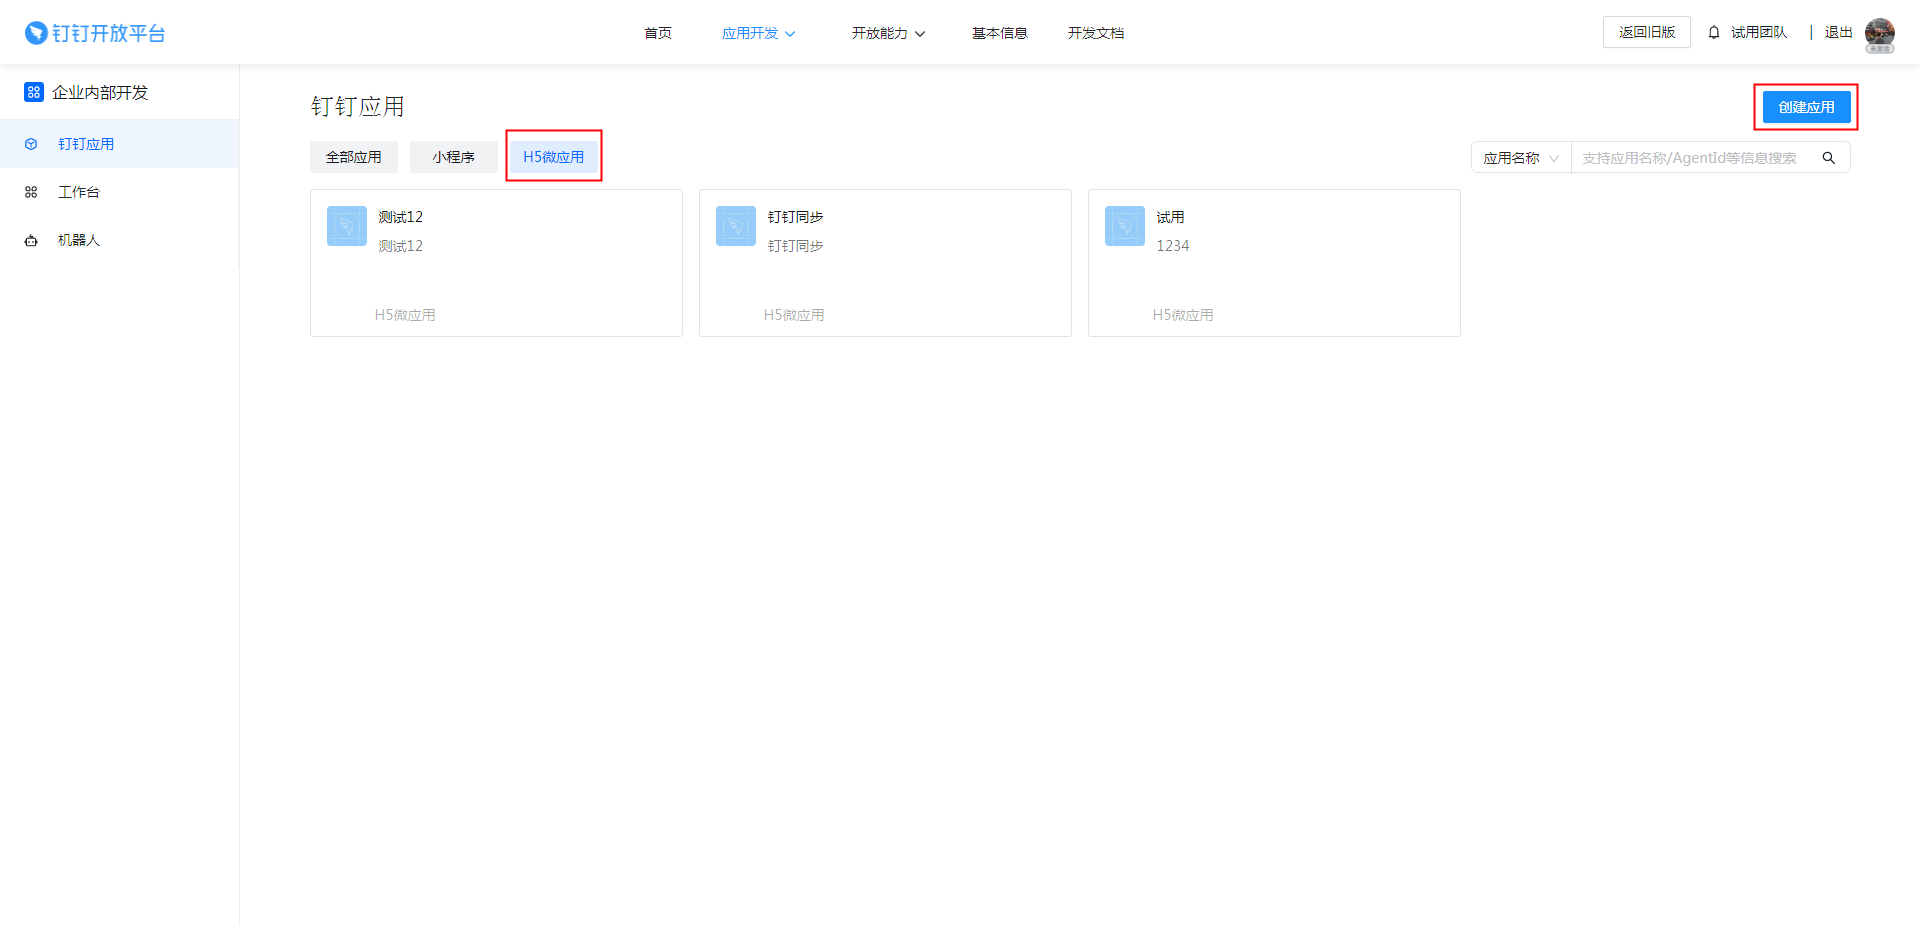
Task: Click the 返回旧版 button
Action: (x=1647, y=32)
